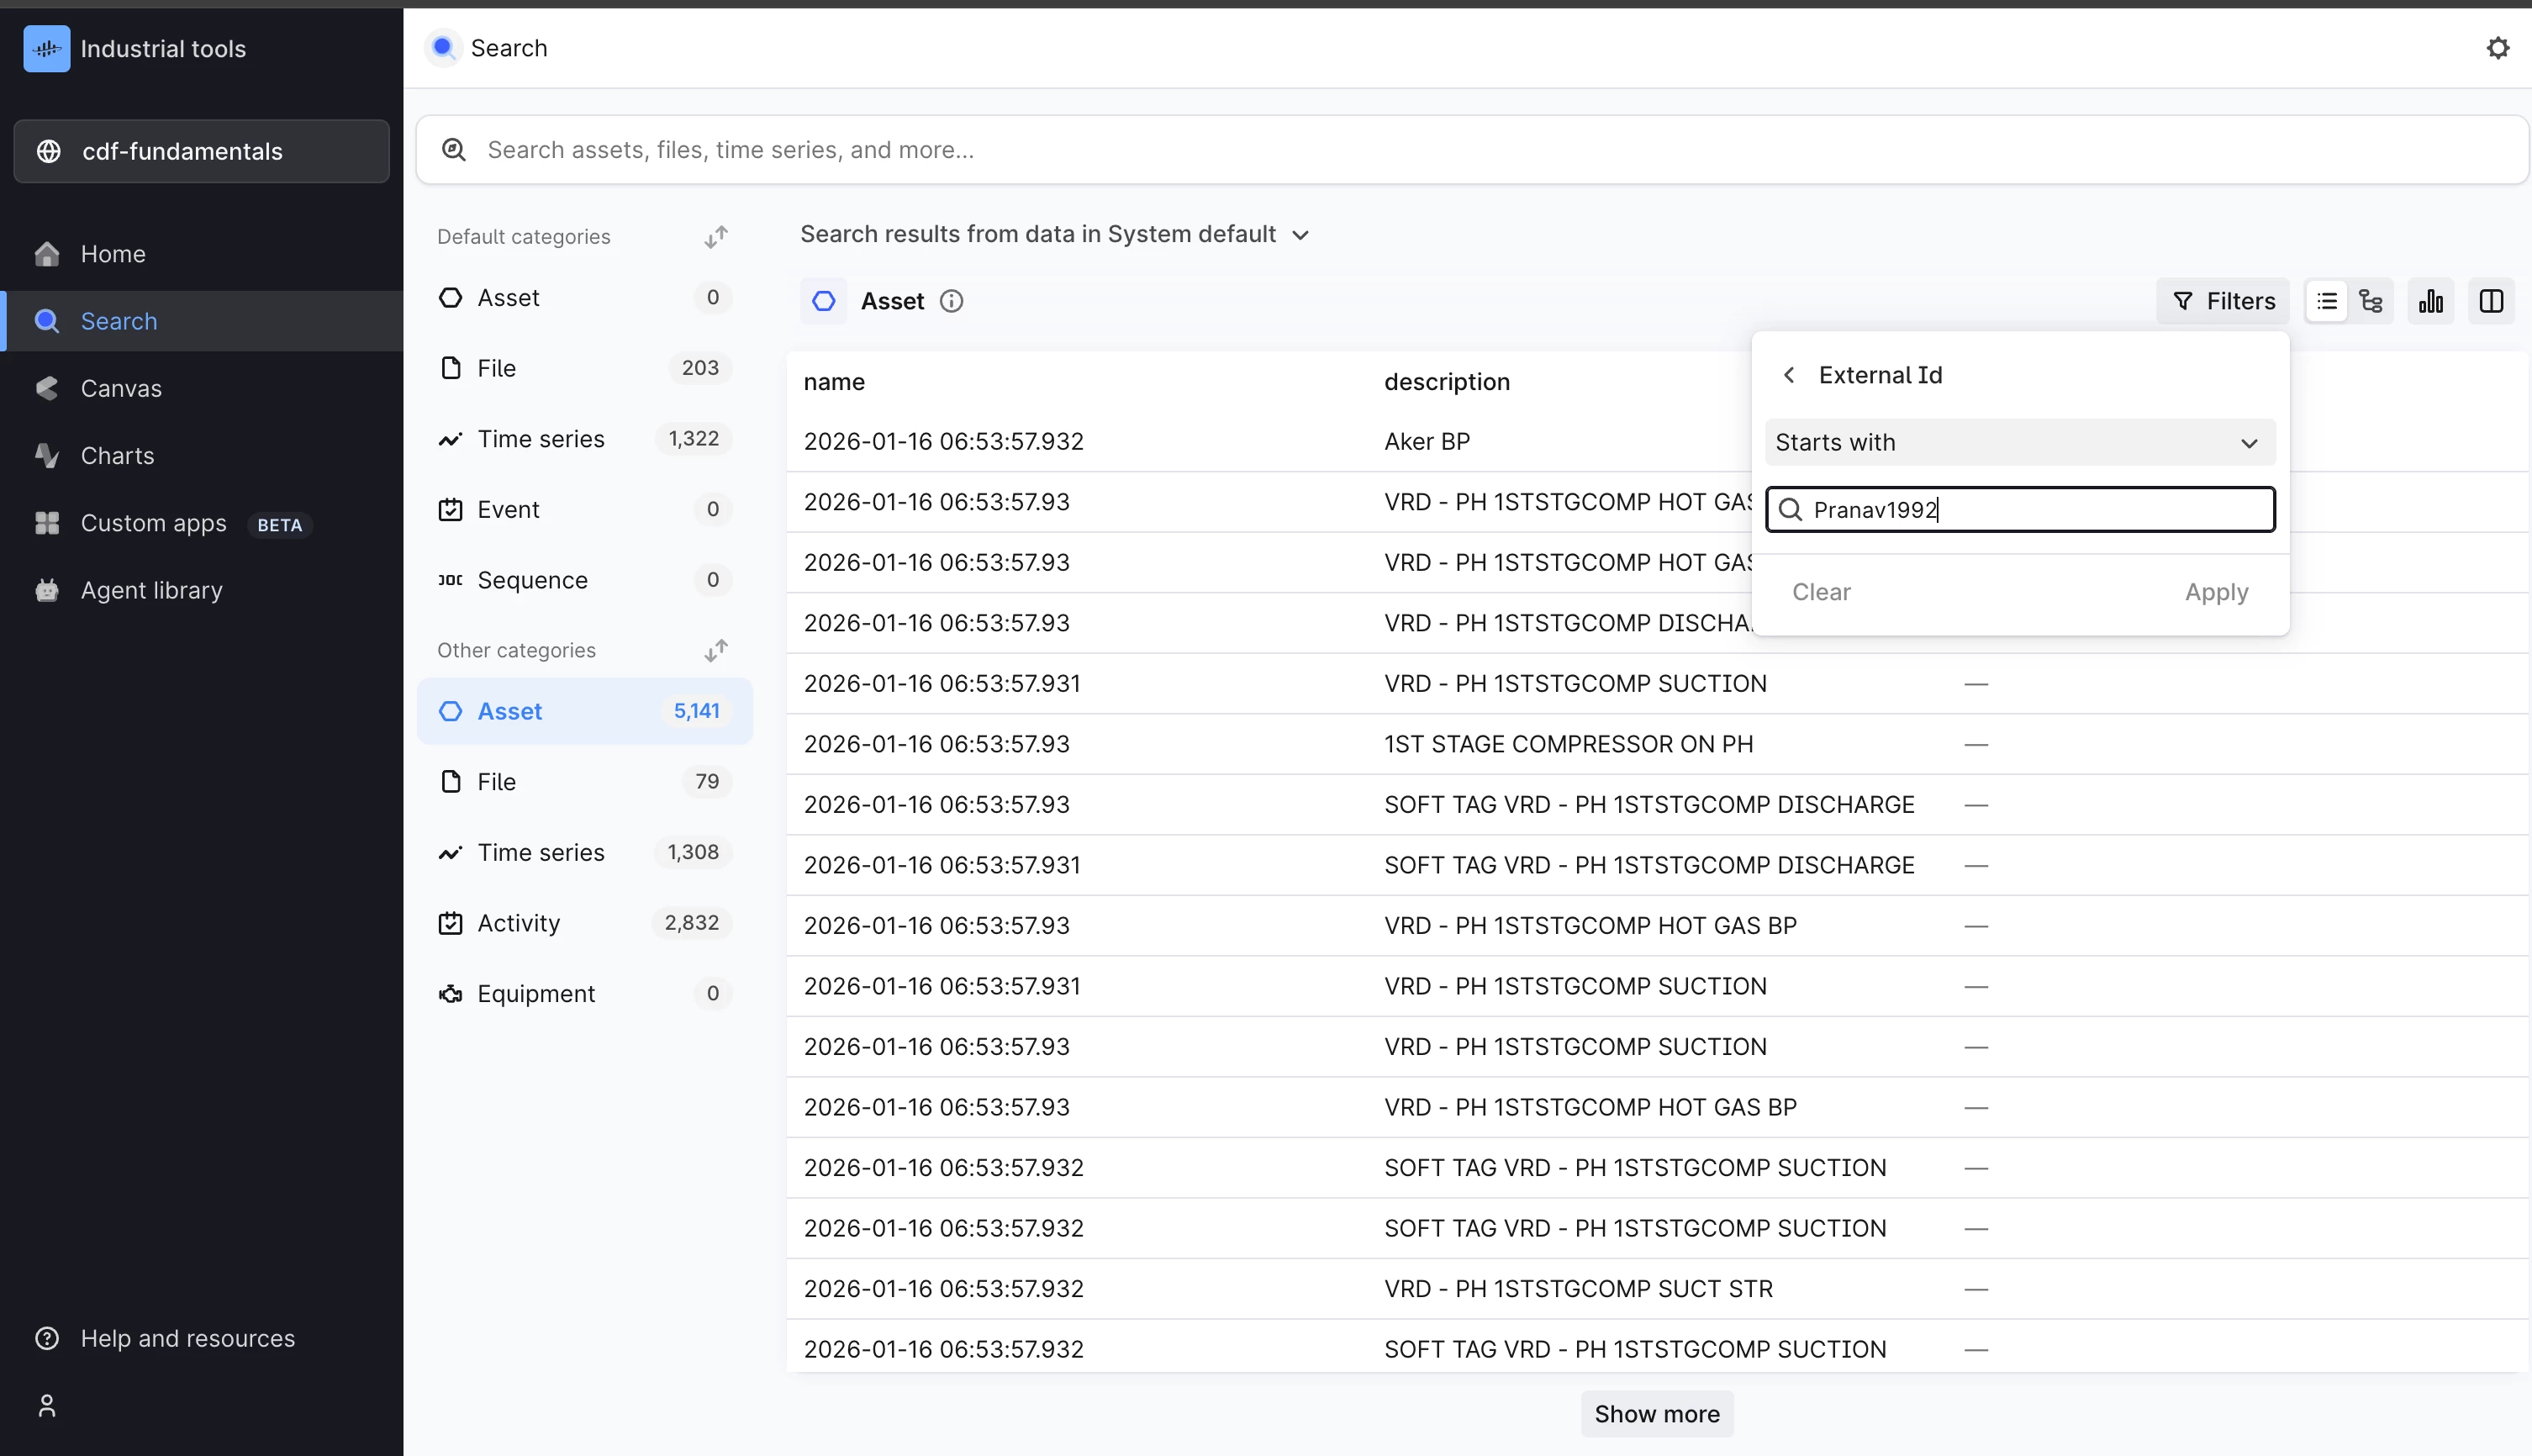Go back using External Id chevron
Screen dimensions: 2532x1456
1789,375
